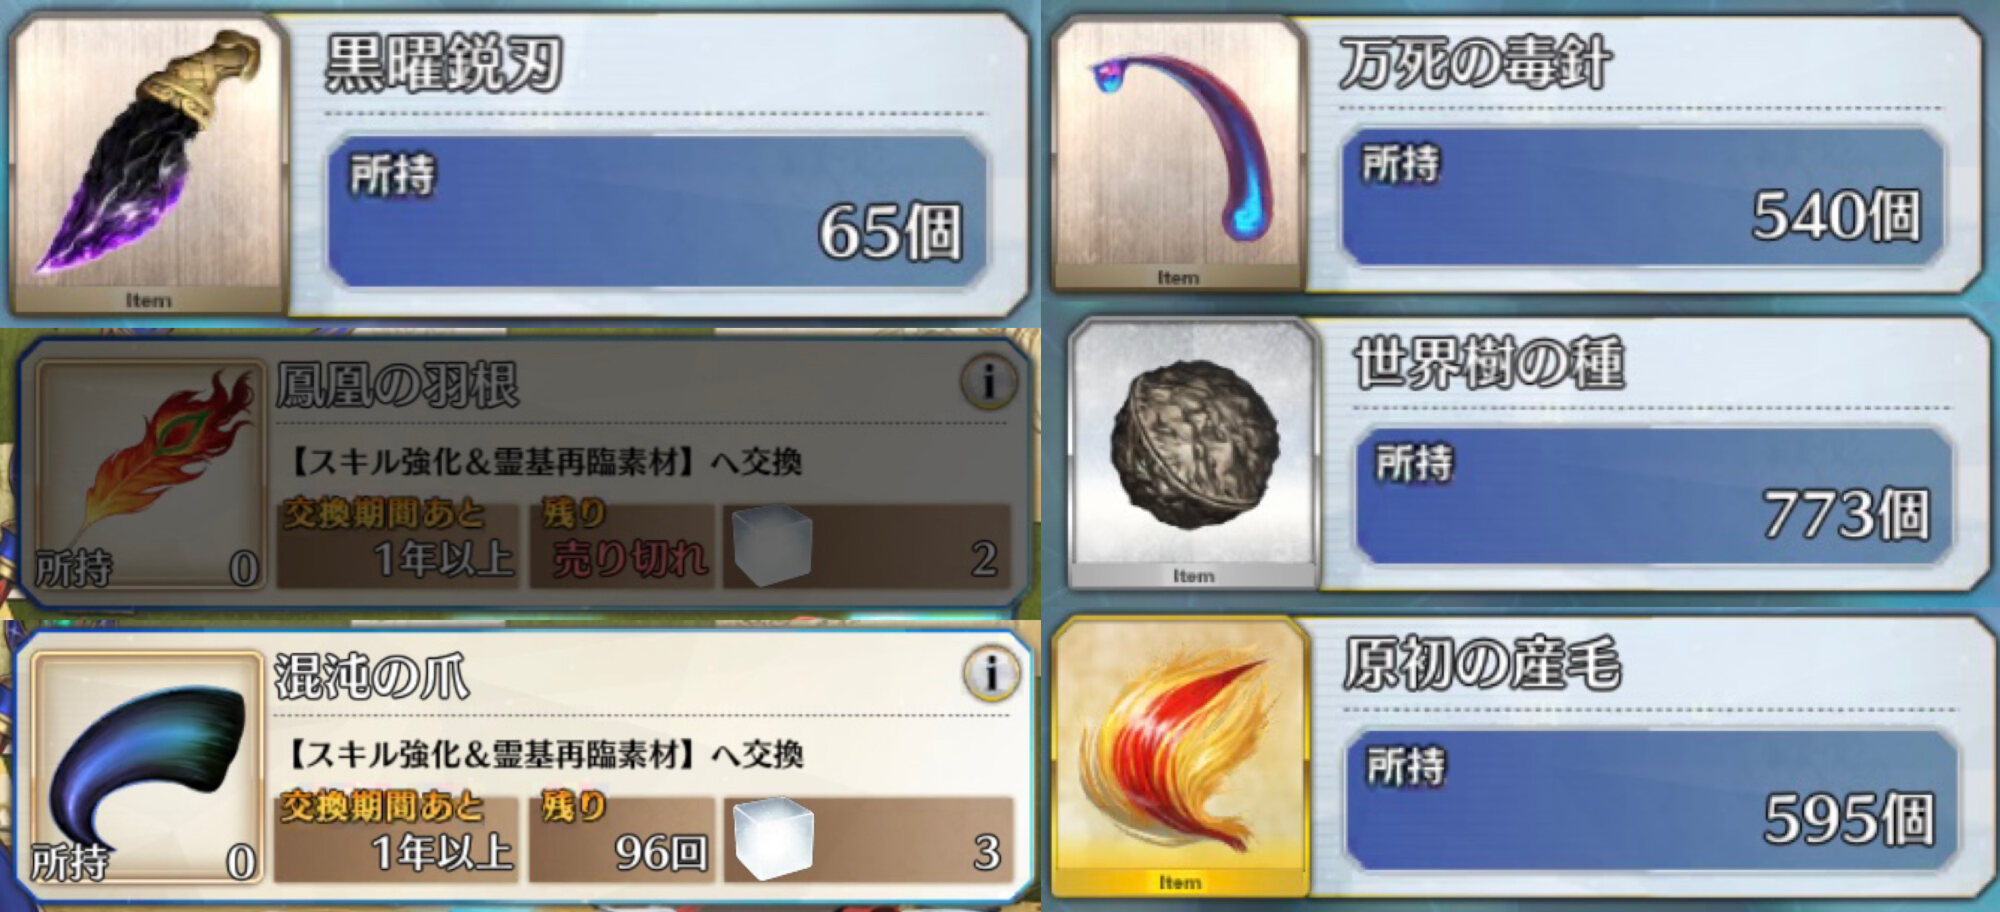Open info for 鳳凰の羽根
The width and height of the screenshot is (2000, 912).
click(x=988, y=381)
